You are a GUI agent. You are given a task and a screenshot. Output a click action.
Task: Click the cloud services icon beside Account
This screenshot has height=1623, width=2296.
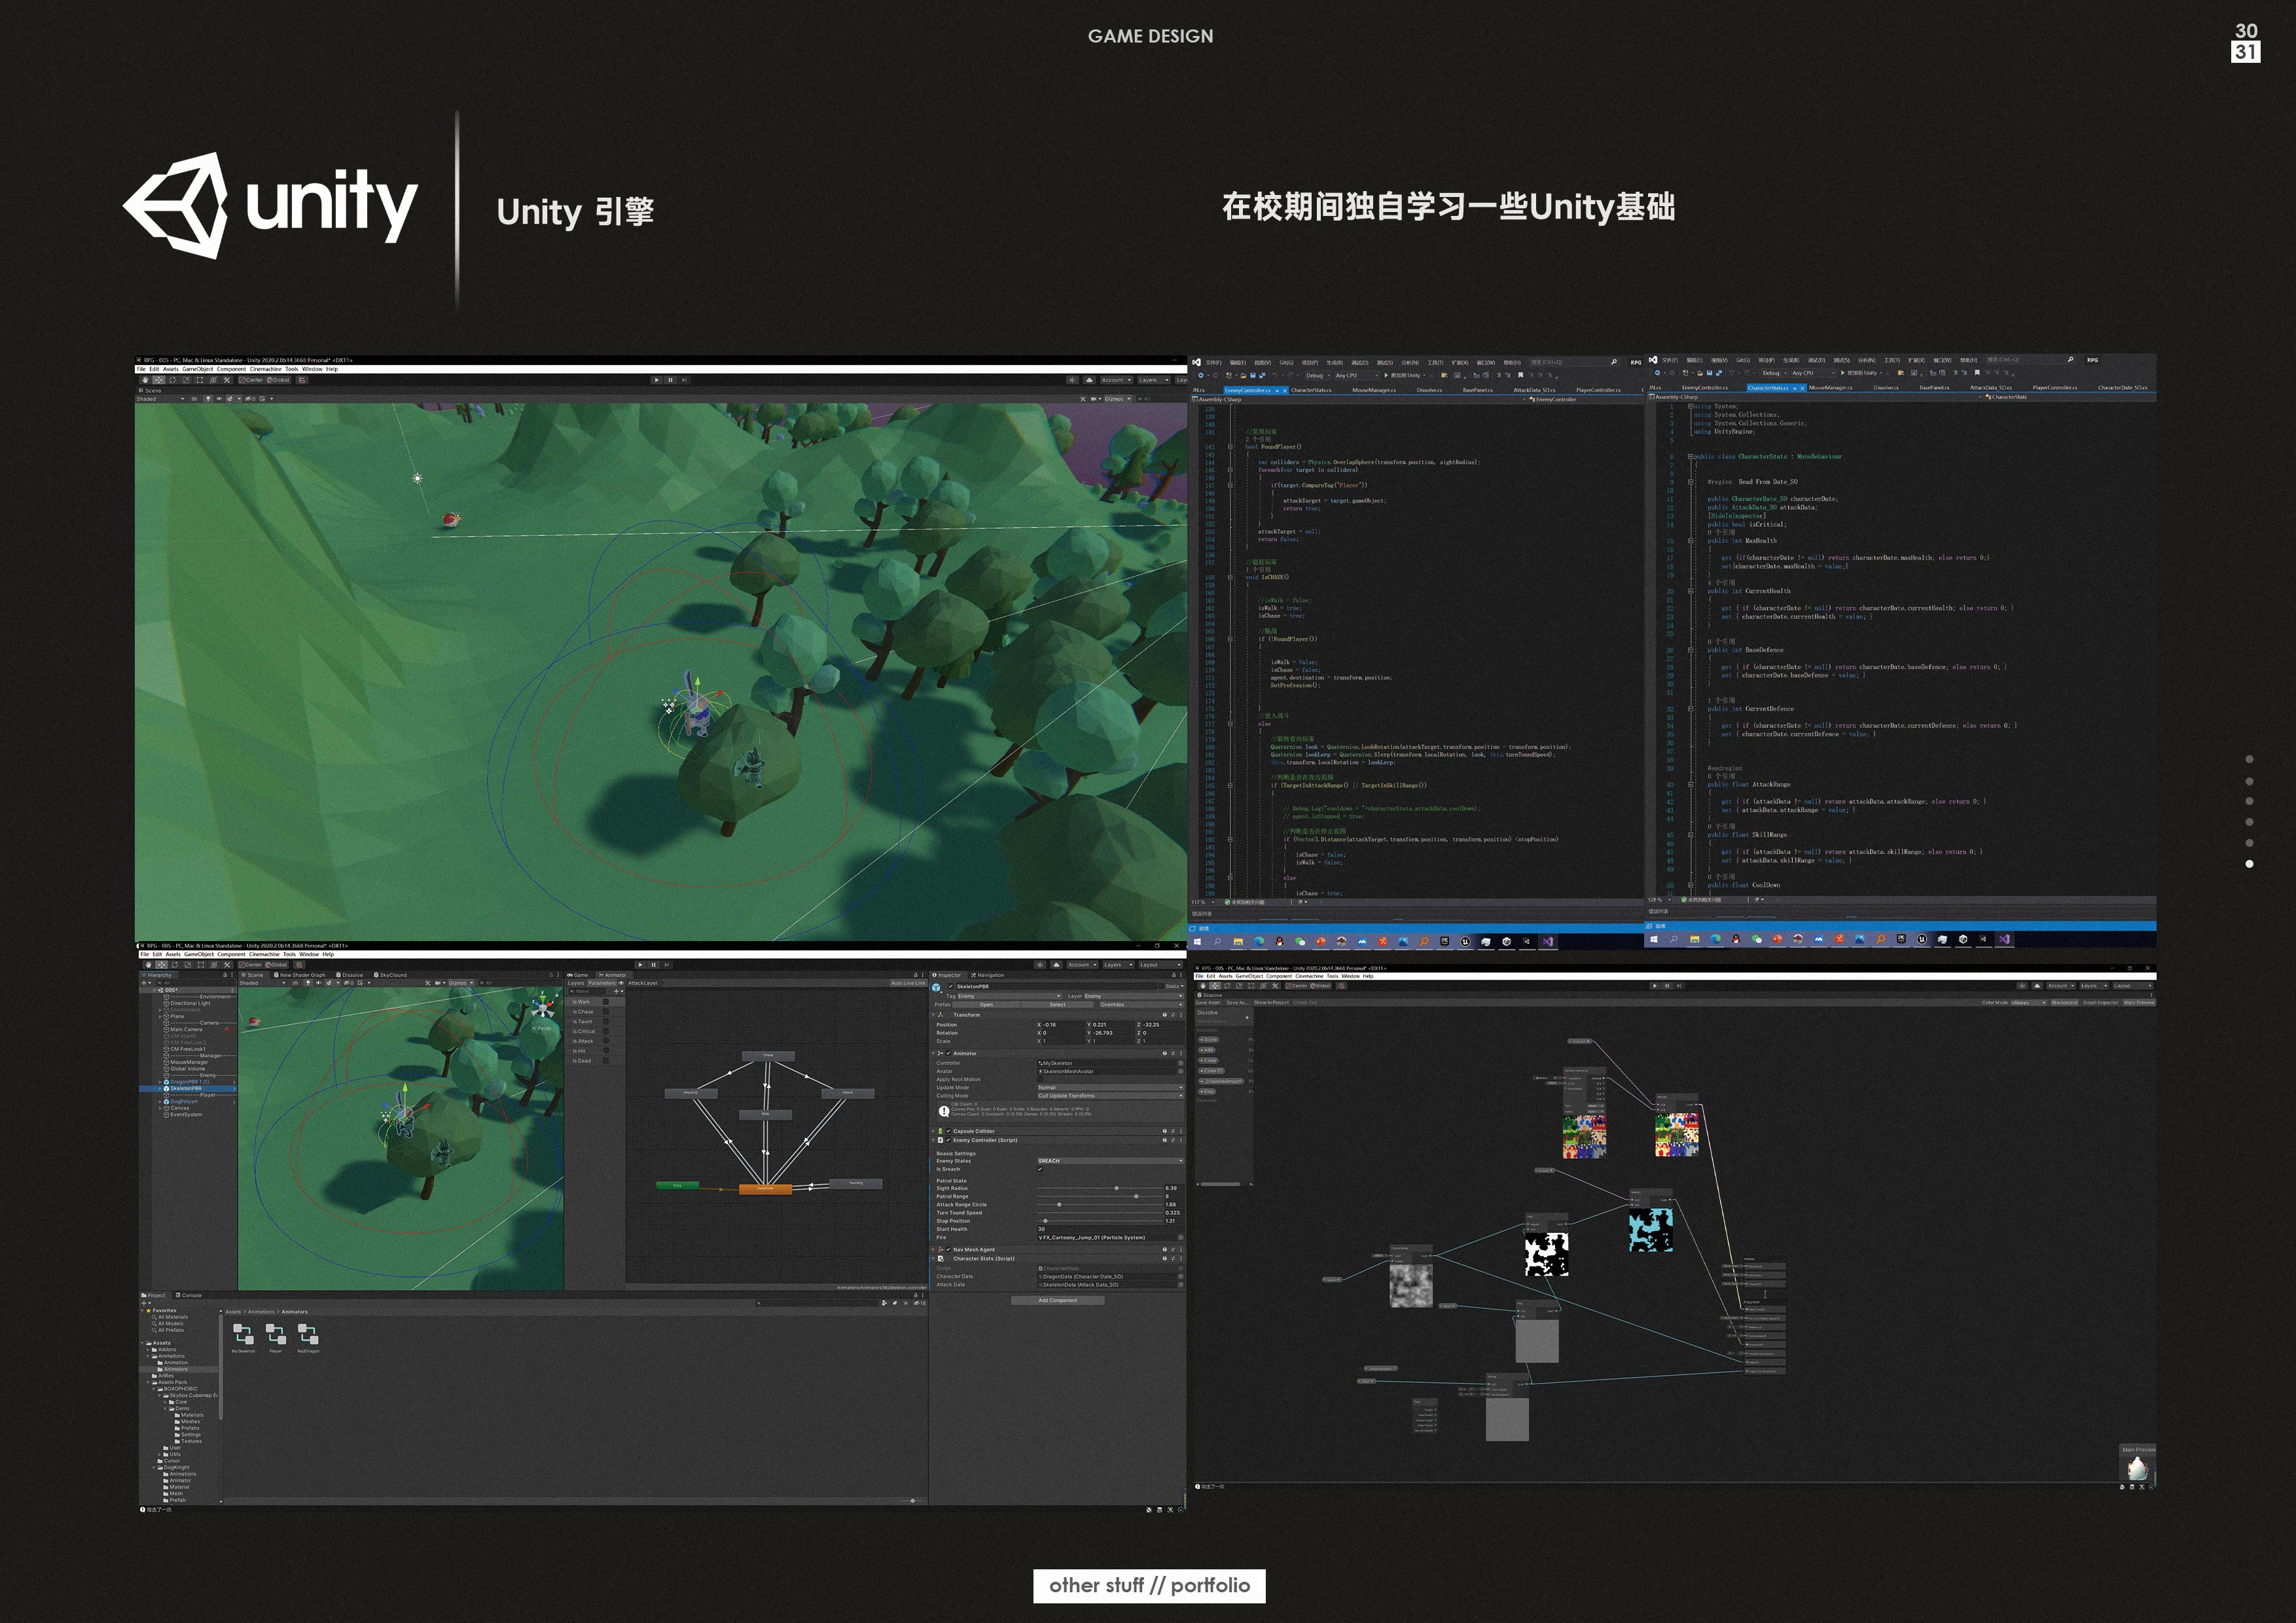1056,965
